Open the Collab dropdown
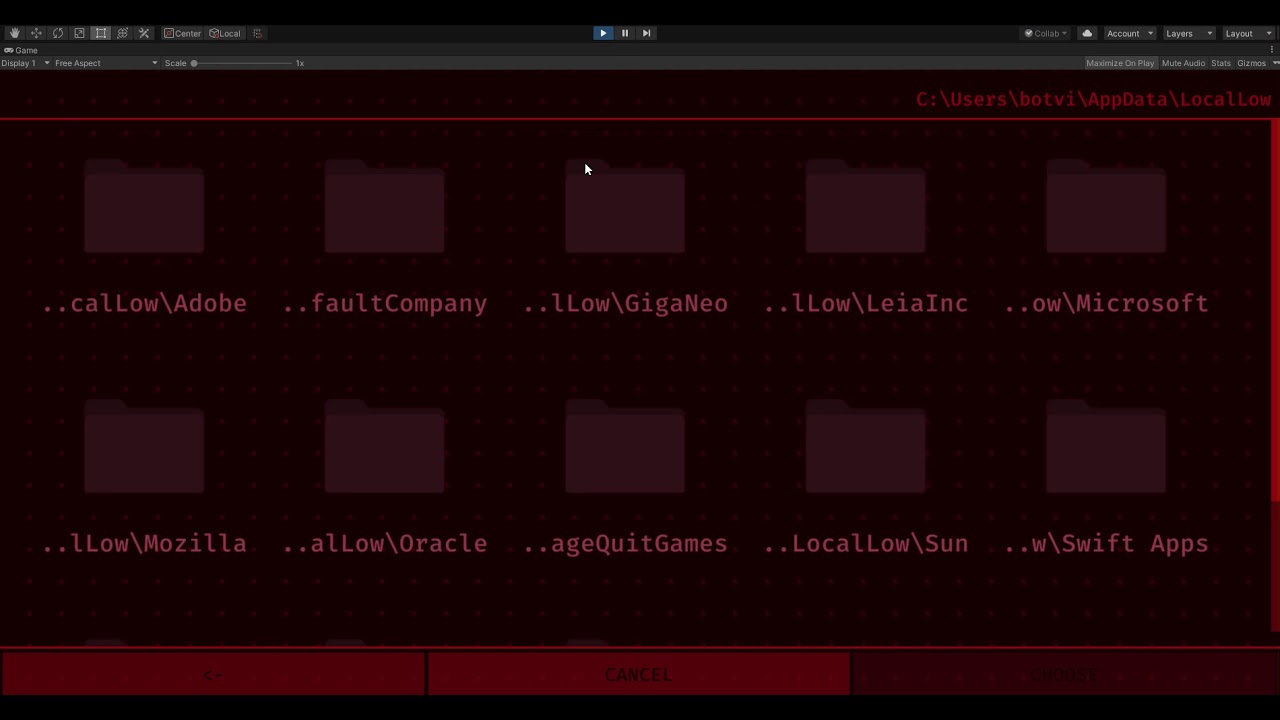The image size is (1280, 720). pos(1046,33)
